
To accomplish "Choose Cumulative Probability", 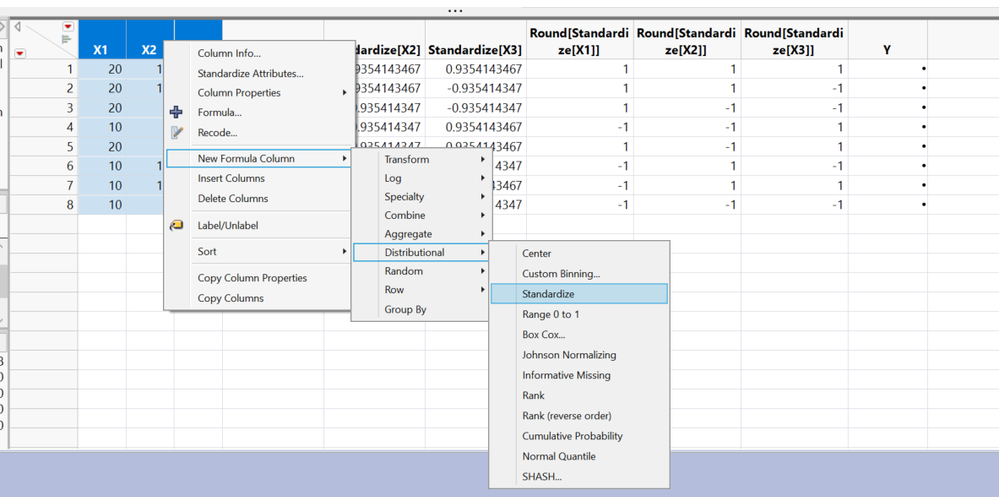I will pos(573,436).
